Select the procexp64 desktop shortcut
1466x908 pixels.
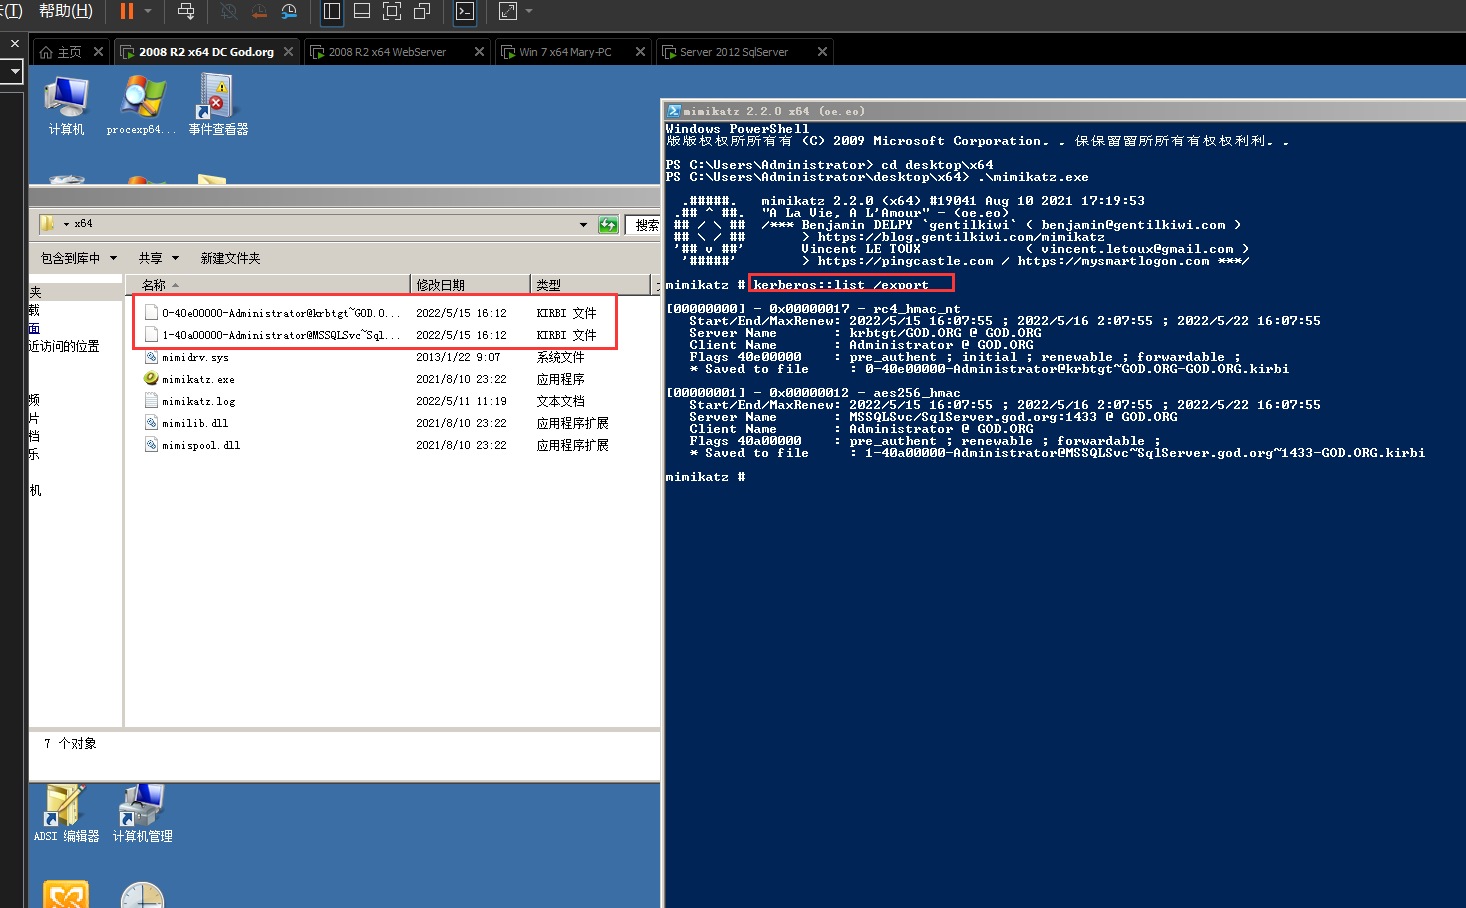[142, 105]
